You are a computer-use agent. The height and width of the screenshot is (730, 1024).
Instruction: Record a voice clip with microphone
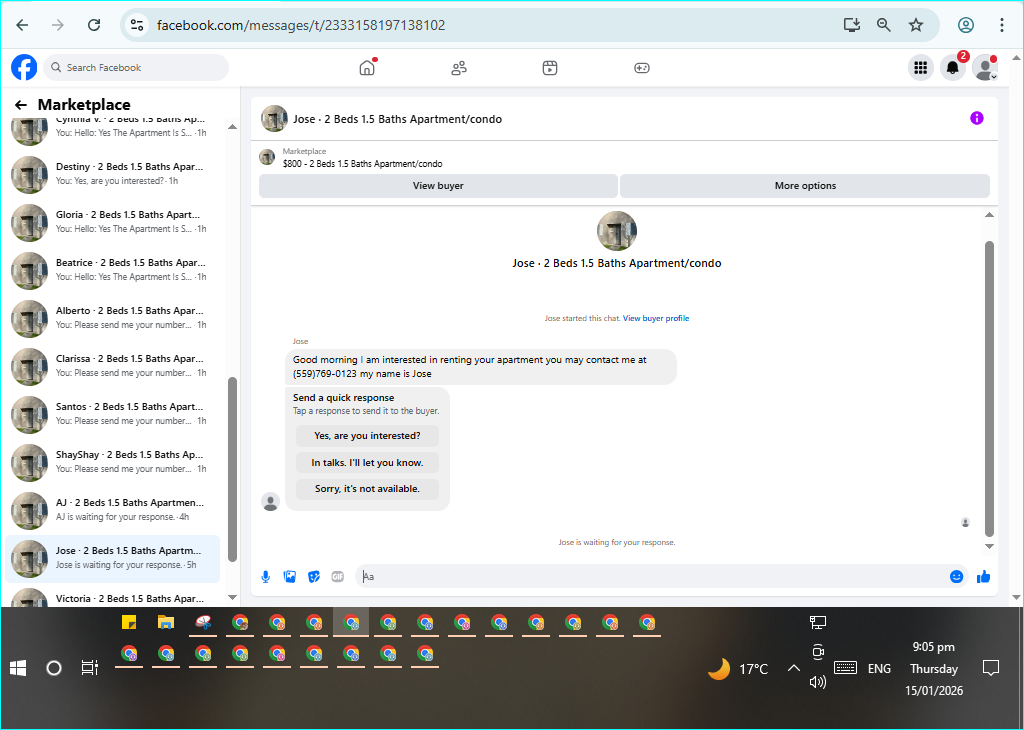pos(266,577)
